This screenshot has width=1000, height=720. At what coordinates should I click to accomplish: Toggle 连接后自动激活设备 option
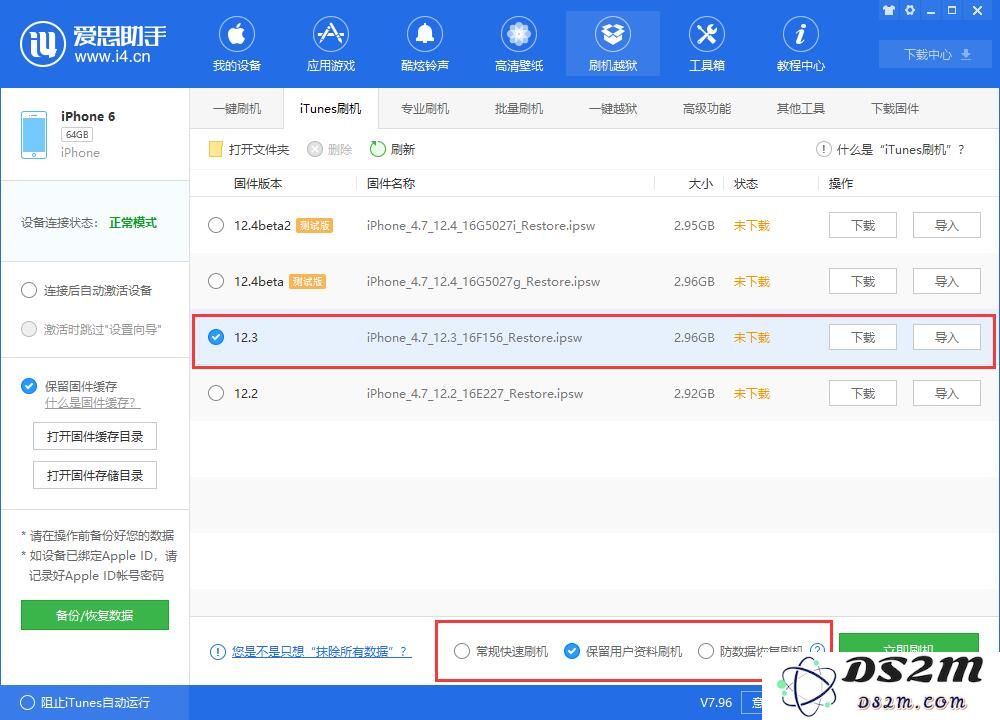tap(29, 291)
